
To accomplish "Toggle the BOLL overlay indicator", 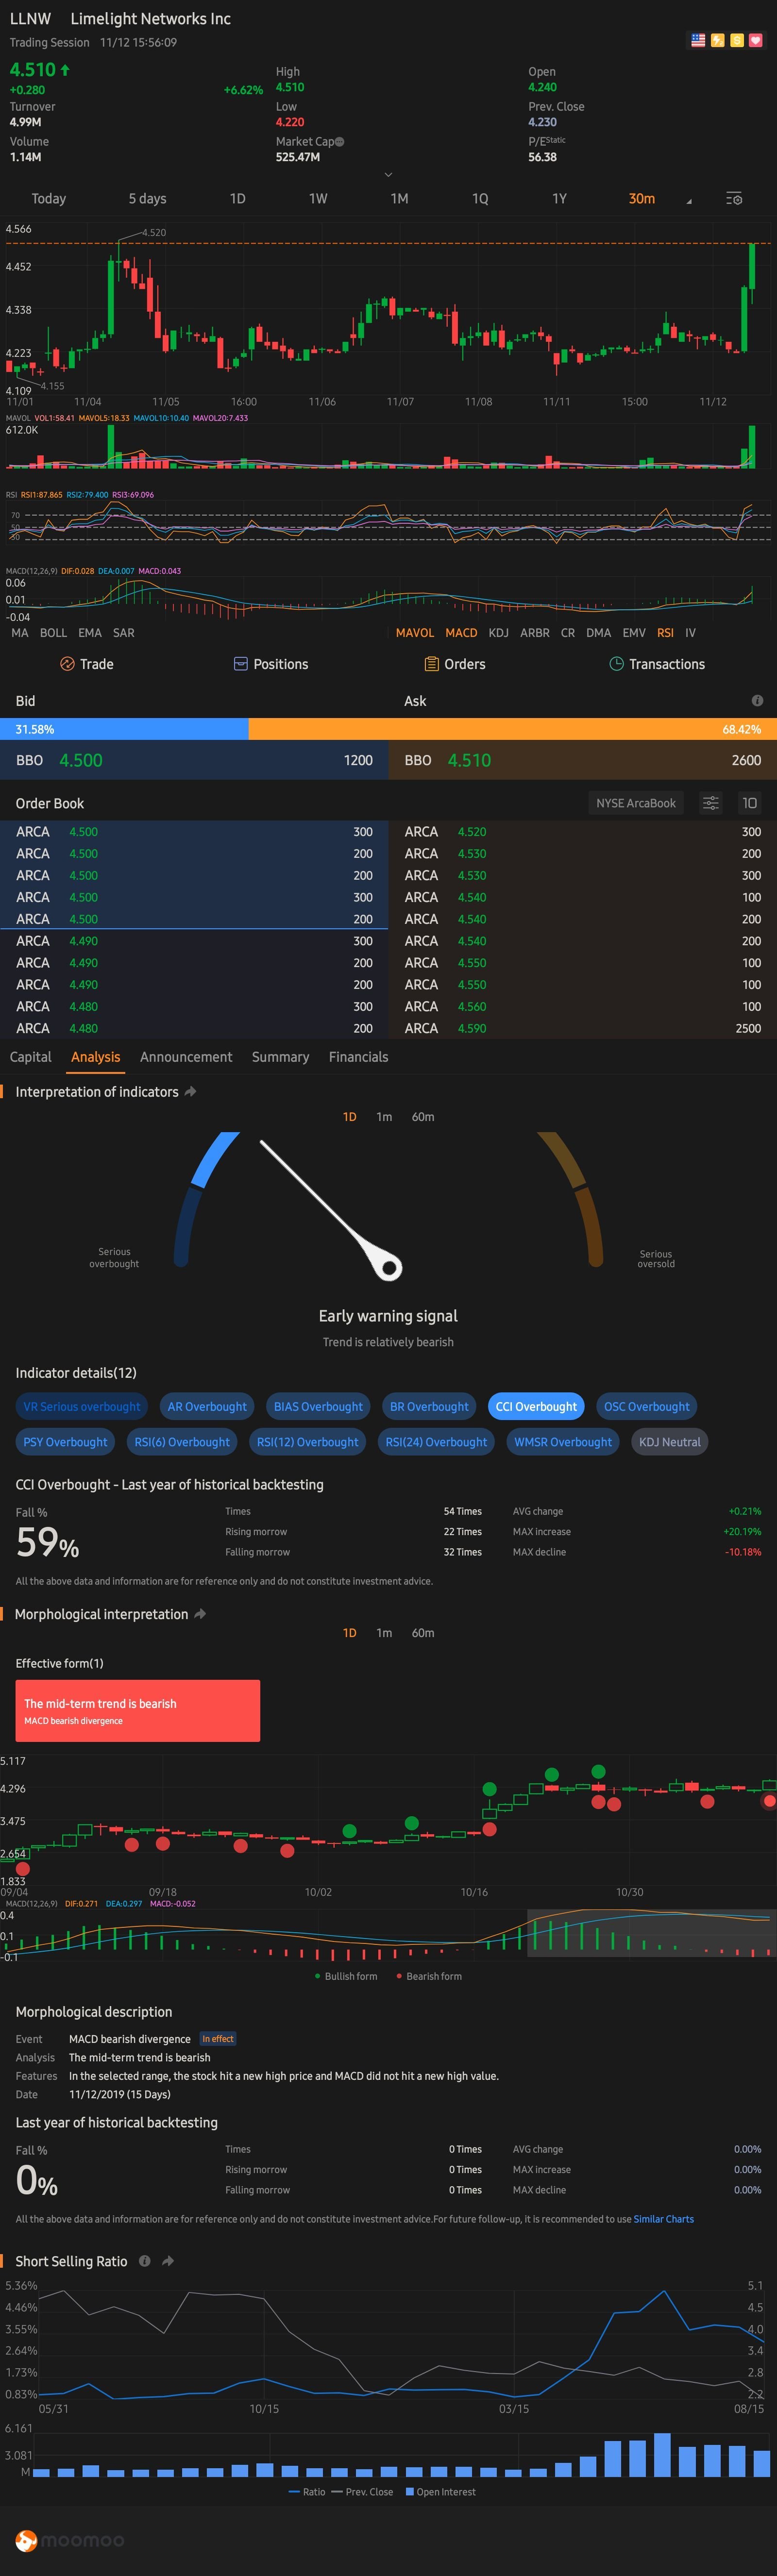I will pos(53,633).
